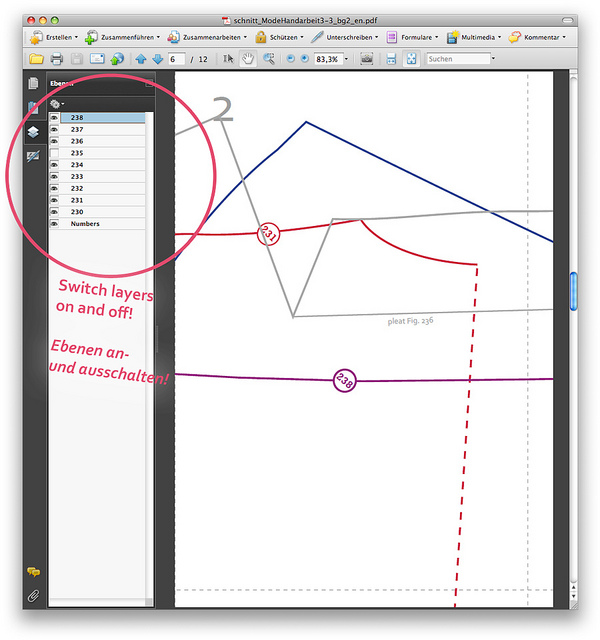Select layer 238 name in the list
Screen dimensions: 600x640
(x=77, y=118)
